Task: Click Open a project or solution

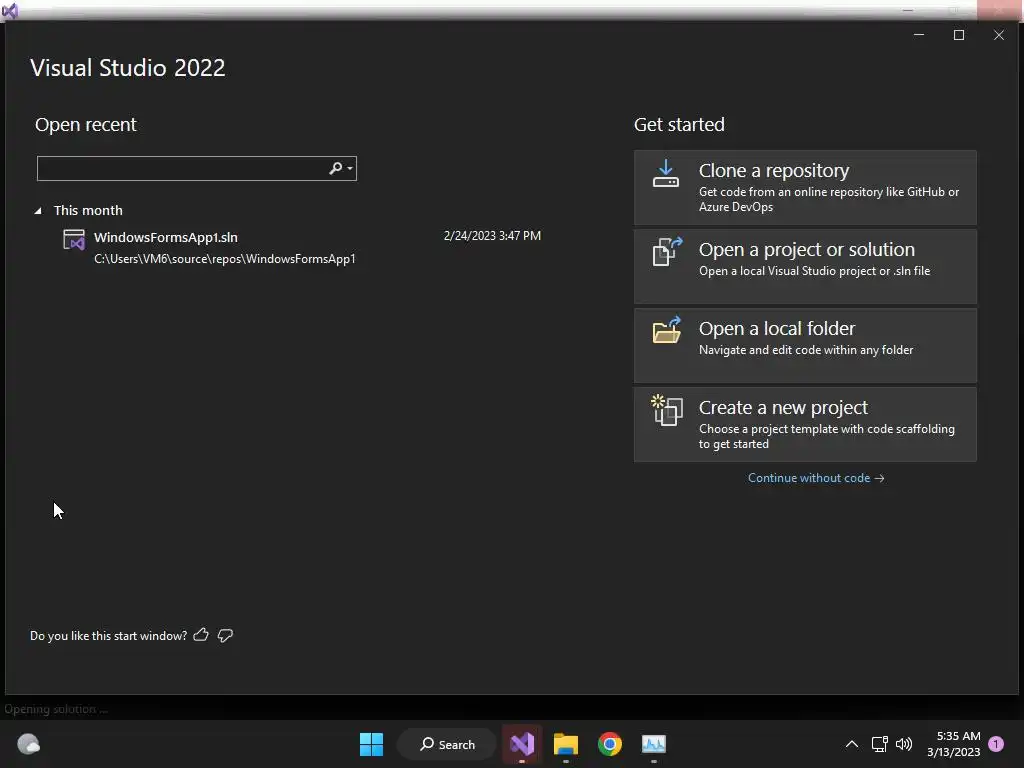Action: tap(805, 266)
